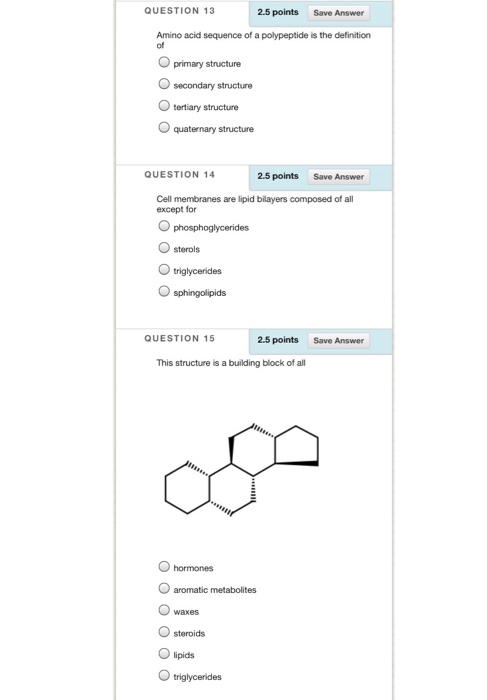Pick the steroids radio button

tap(164, 632)
